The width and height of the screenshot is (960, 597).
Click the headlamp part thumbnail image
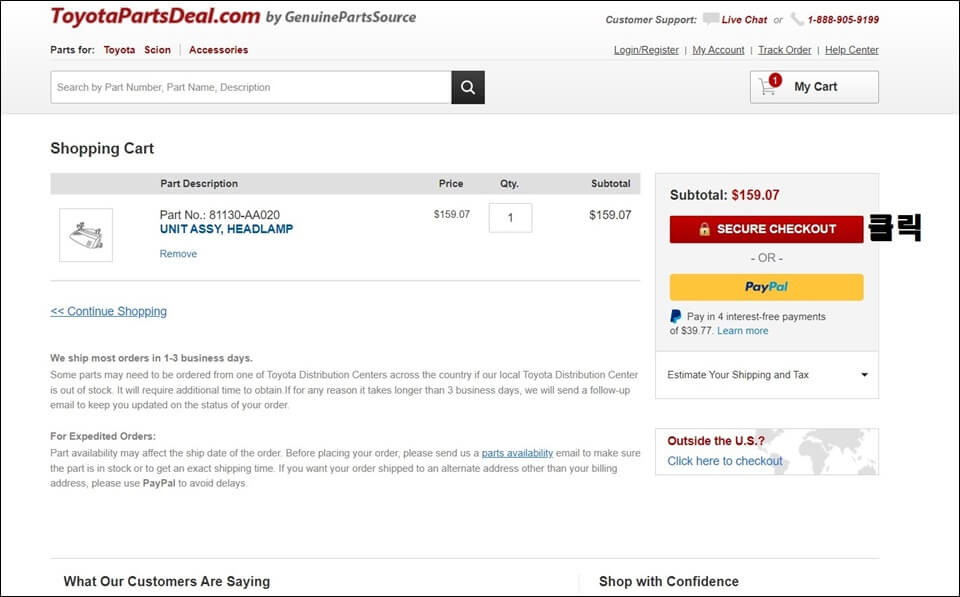(86, 235)
